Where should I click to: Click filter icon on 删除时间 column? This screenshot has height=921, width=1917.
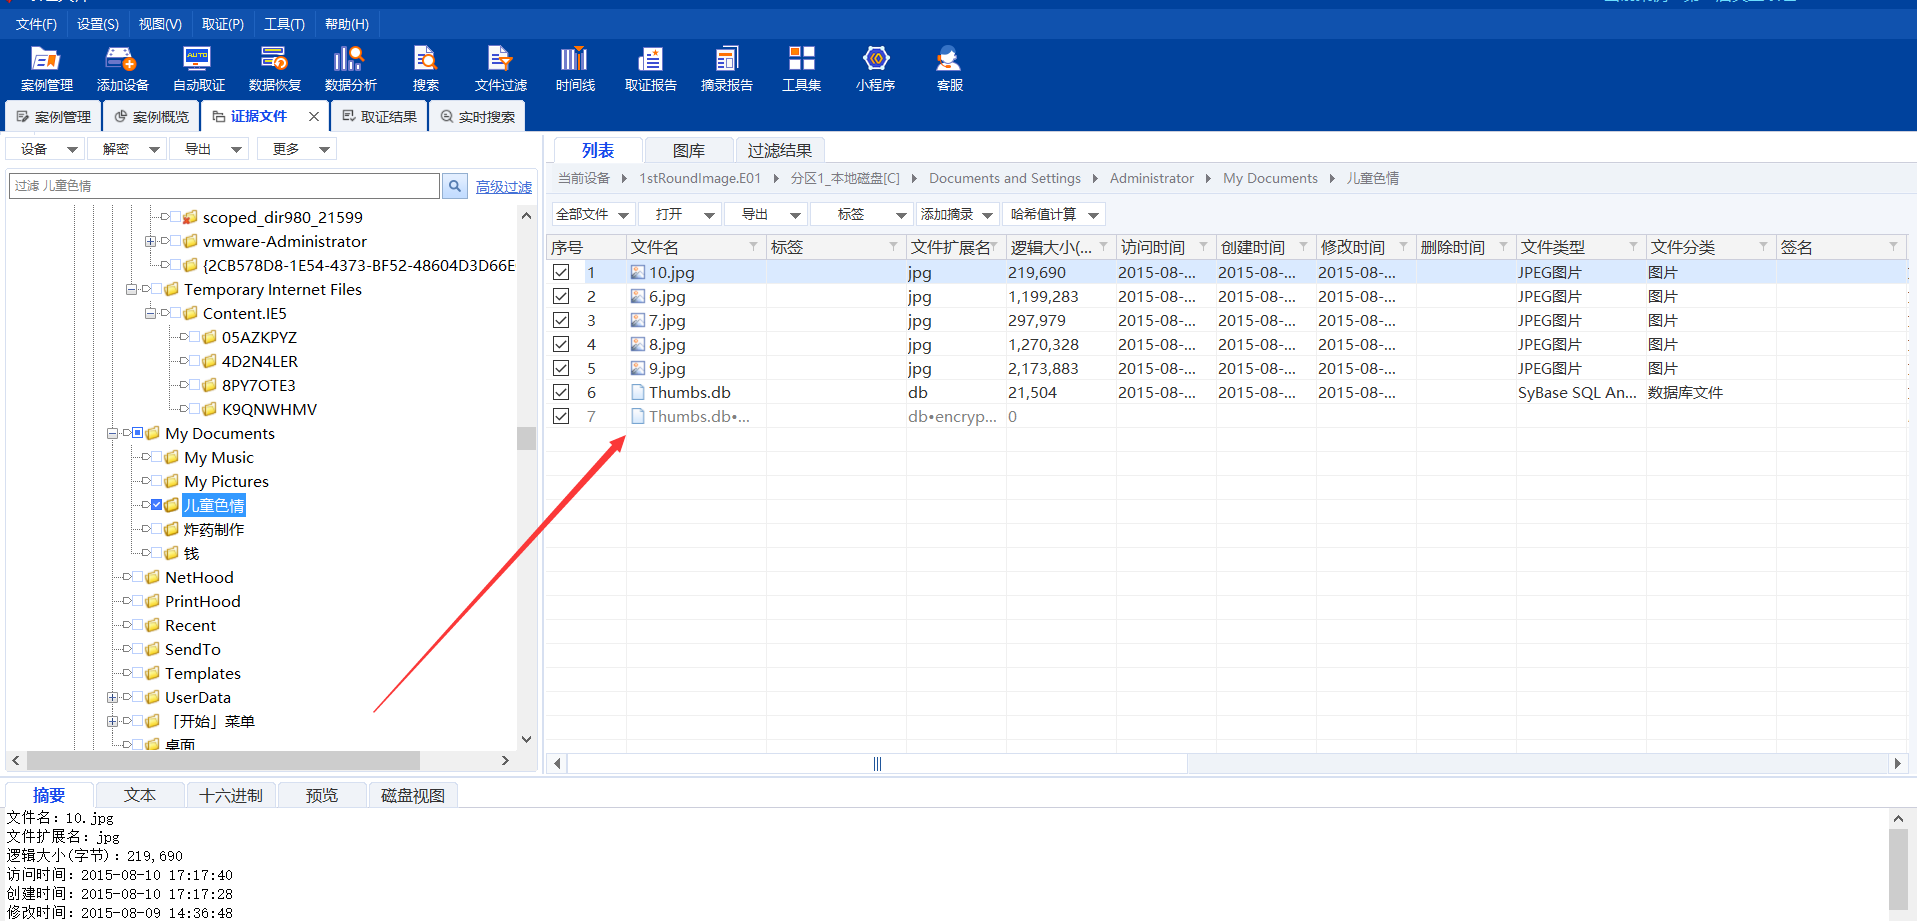click(1503, 246)
